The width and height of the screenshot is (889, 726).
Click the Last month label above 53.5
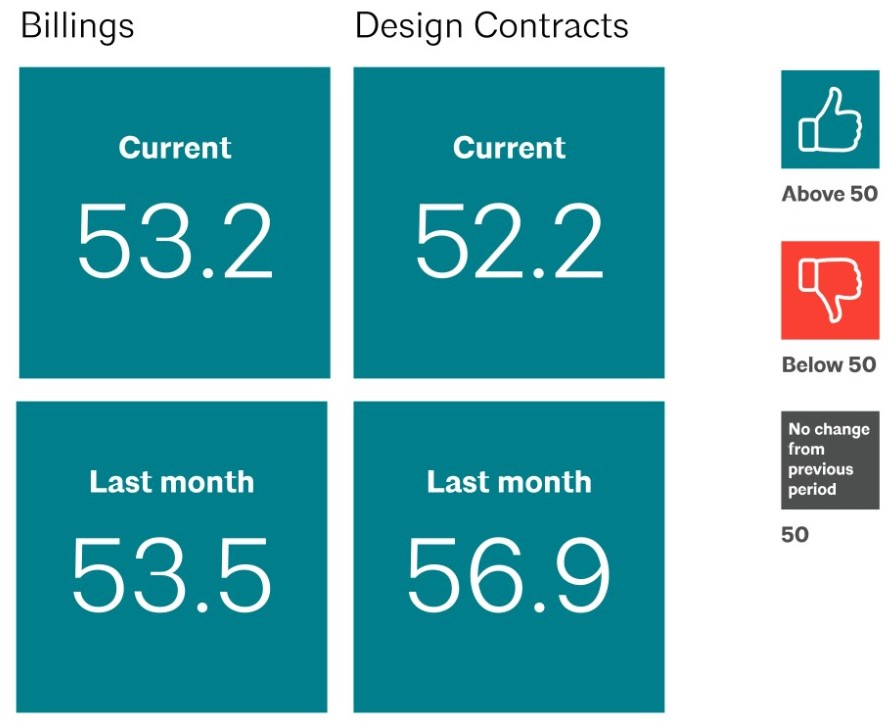(172, 482)
